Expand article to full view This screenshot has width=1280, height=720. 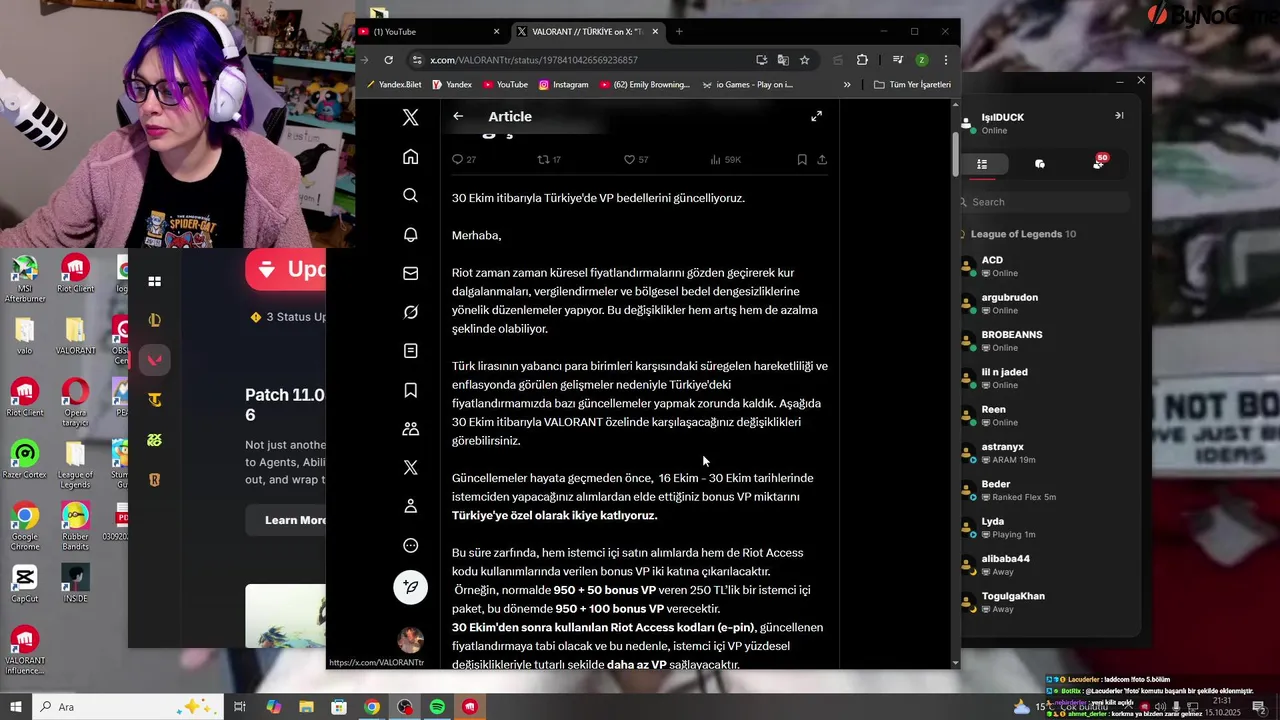coord(817,116)
